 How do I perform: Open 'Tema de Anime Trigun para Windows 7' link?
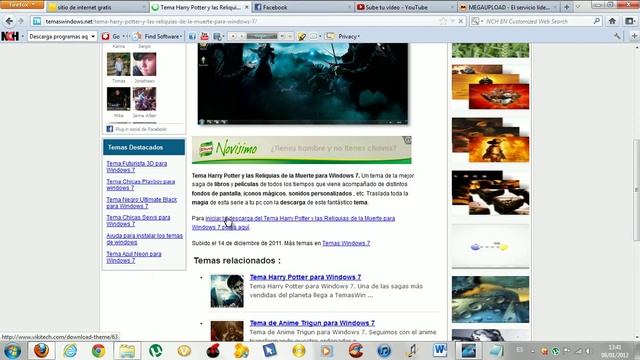pyautogui.click(x=312, y=323)
